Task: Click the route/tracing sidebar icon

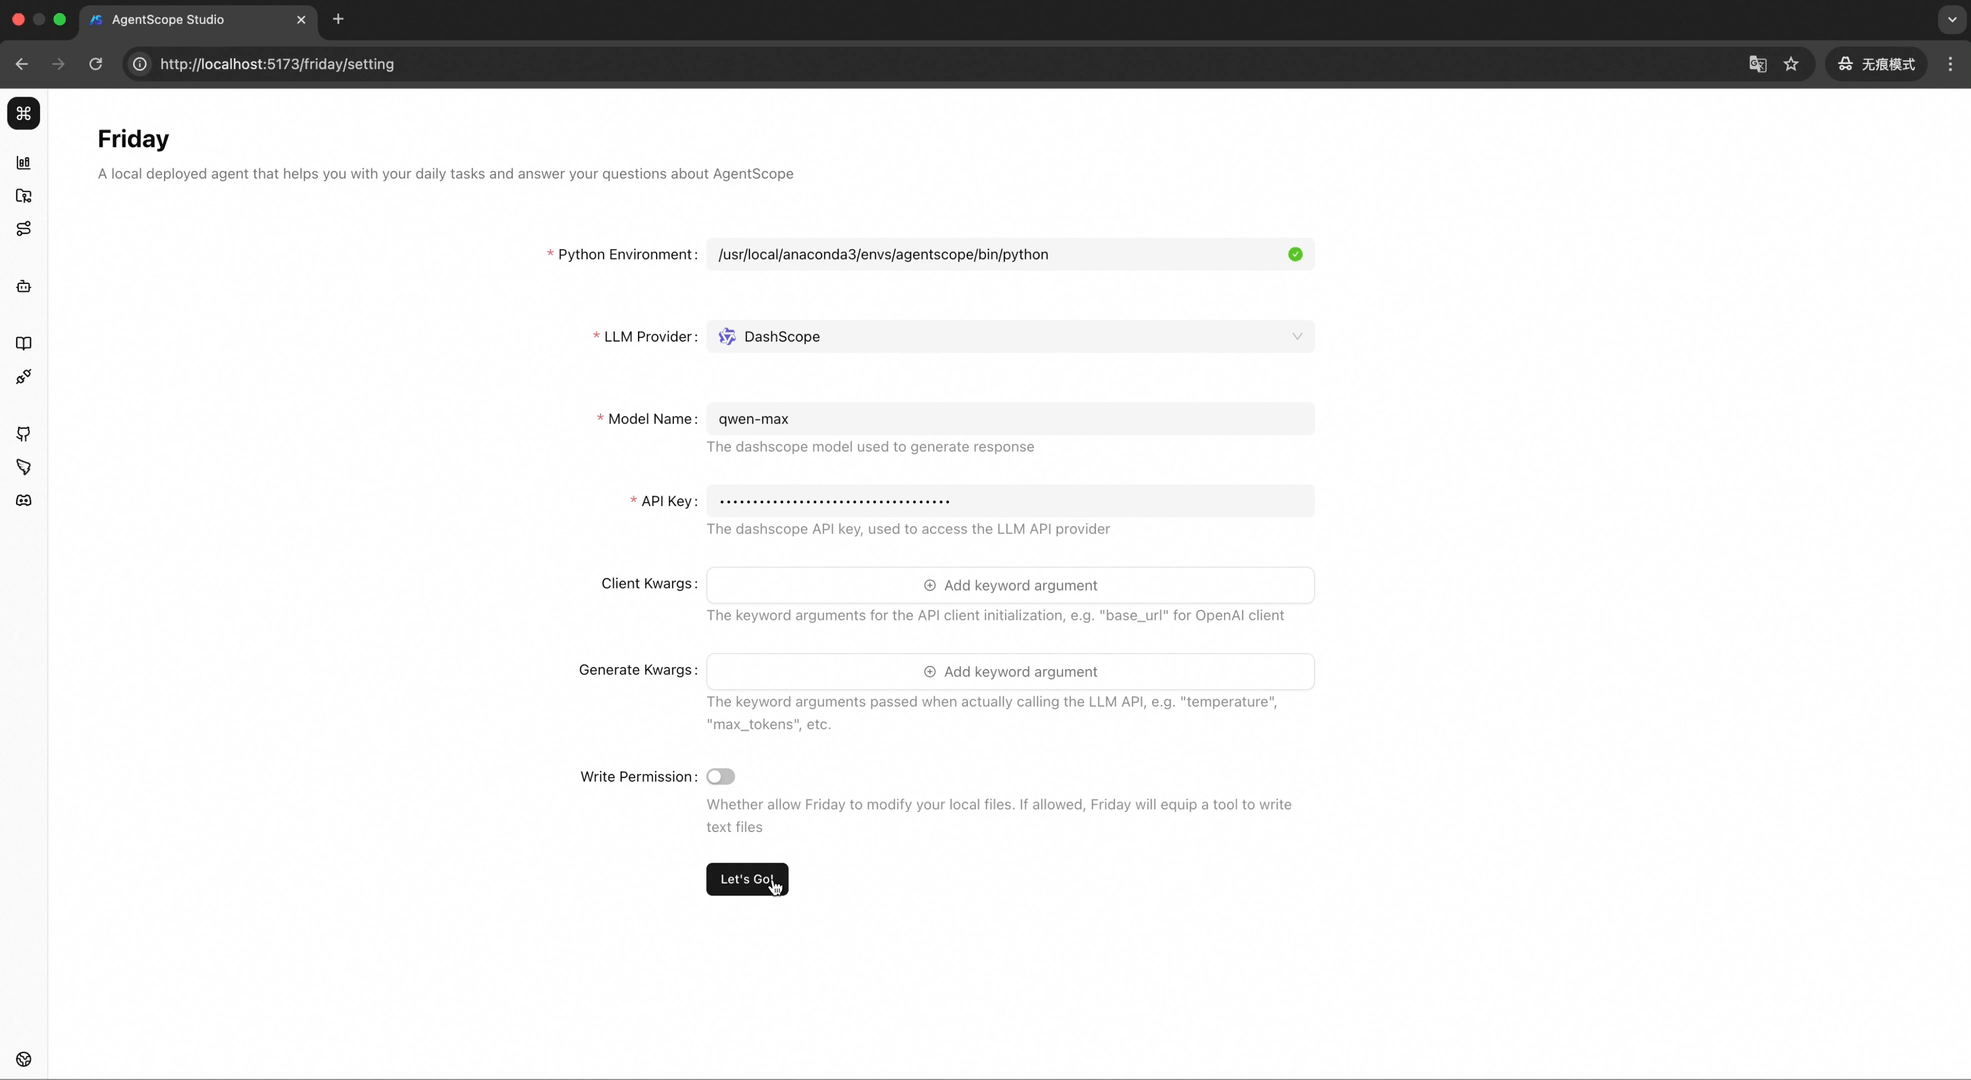Action: click(x=23, y=229)
